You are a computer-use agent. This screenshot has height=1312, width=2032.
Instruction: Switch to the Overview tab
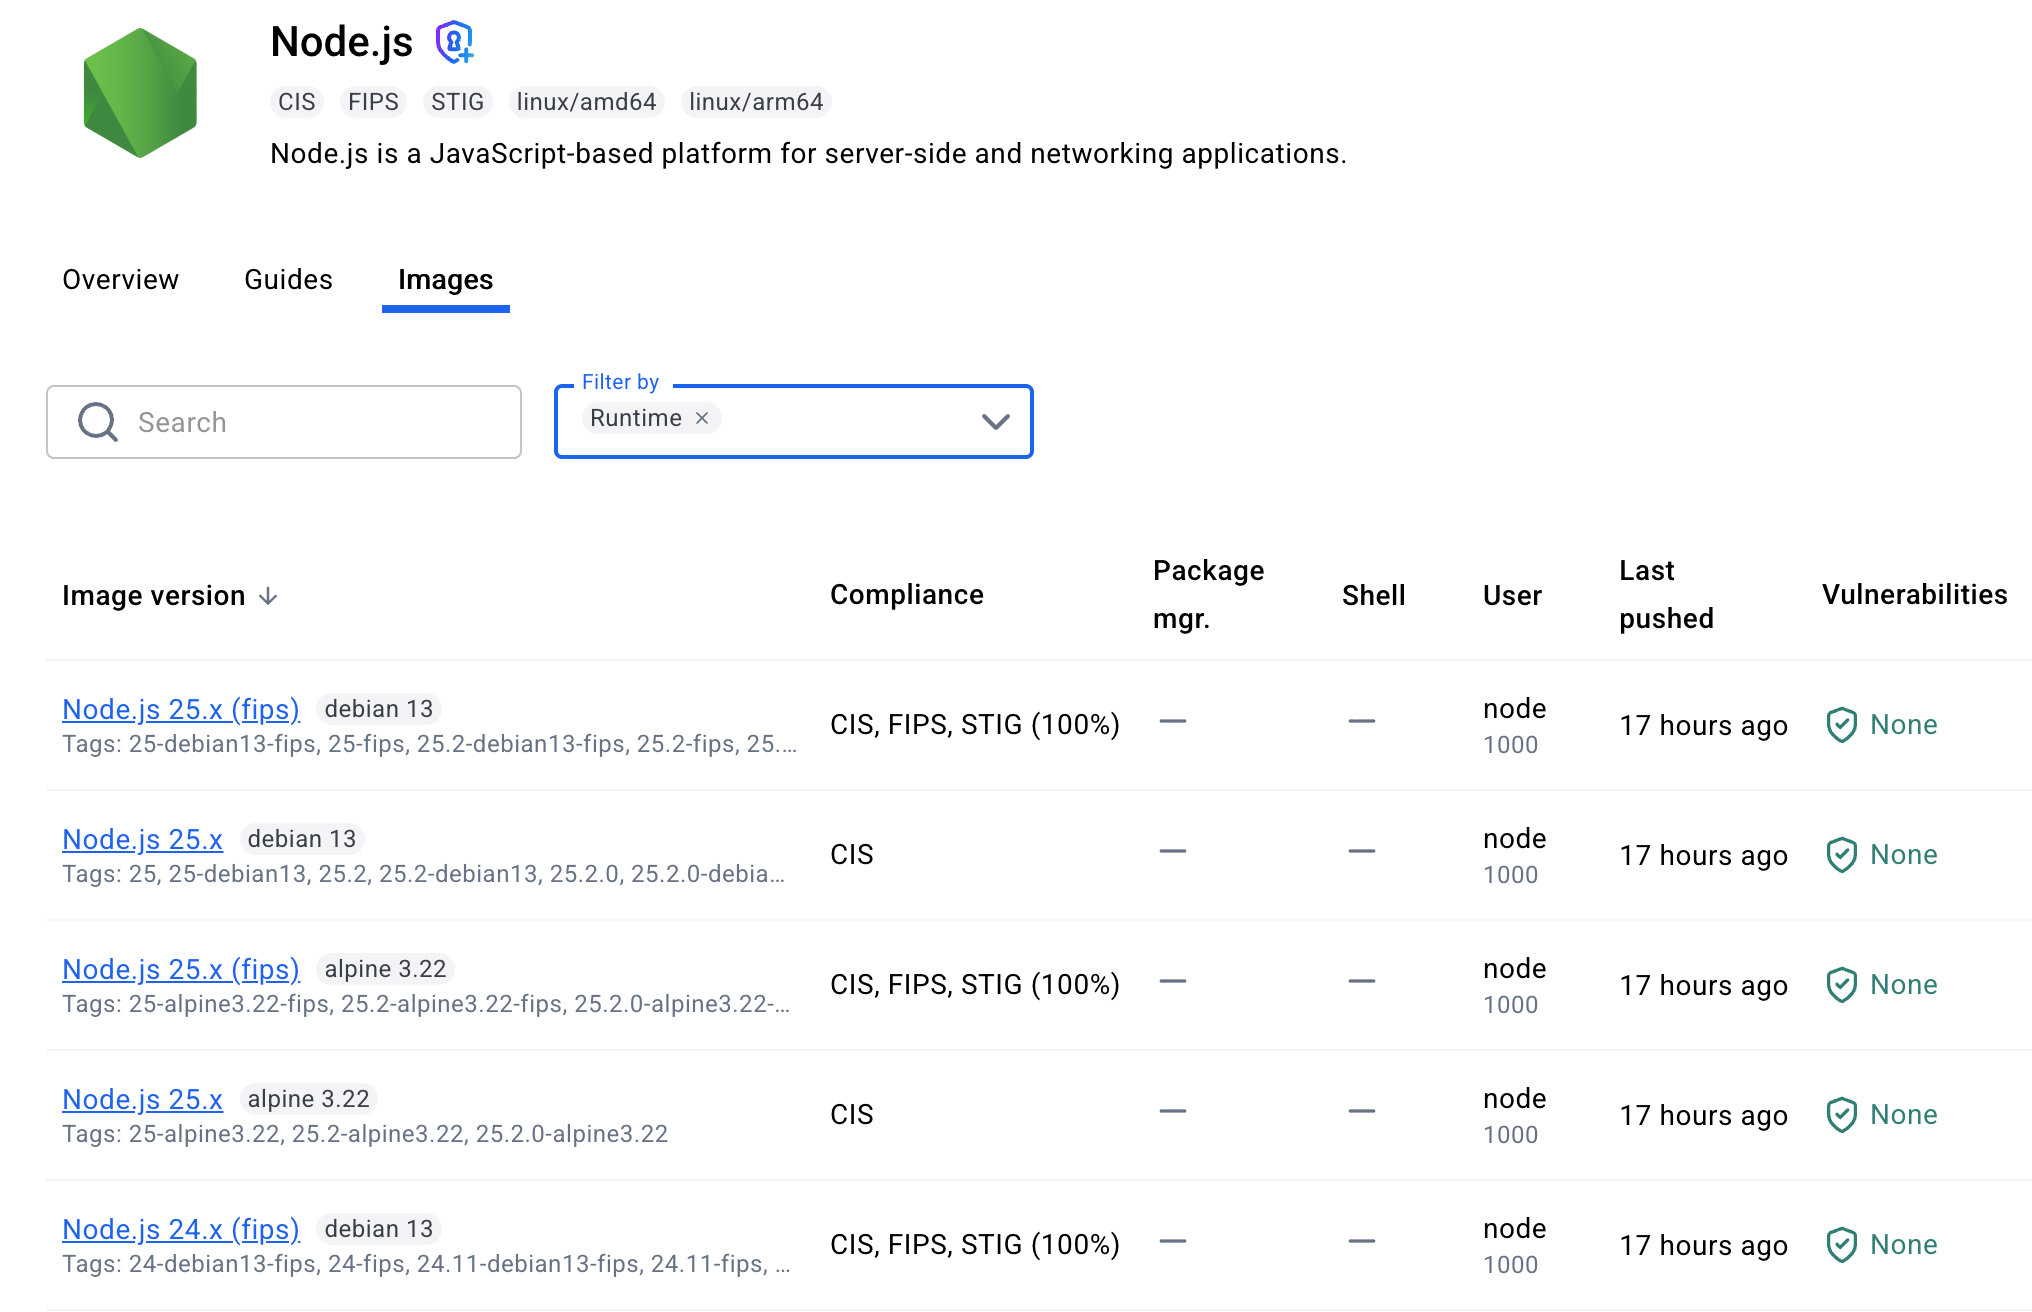tap(120, 280)
